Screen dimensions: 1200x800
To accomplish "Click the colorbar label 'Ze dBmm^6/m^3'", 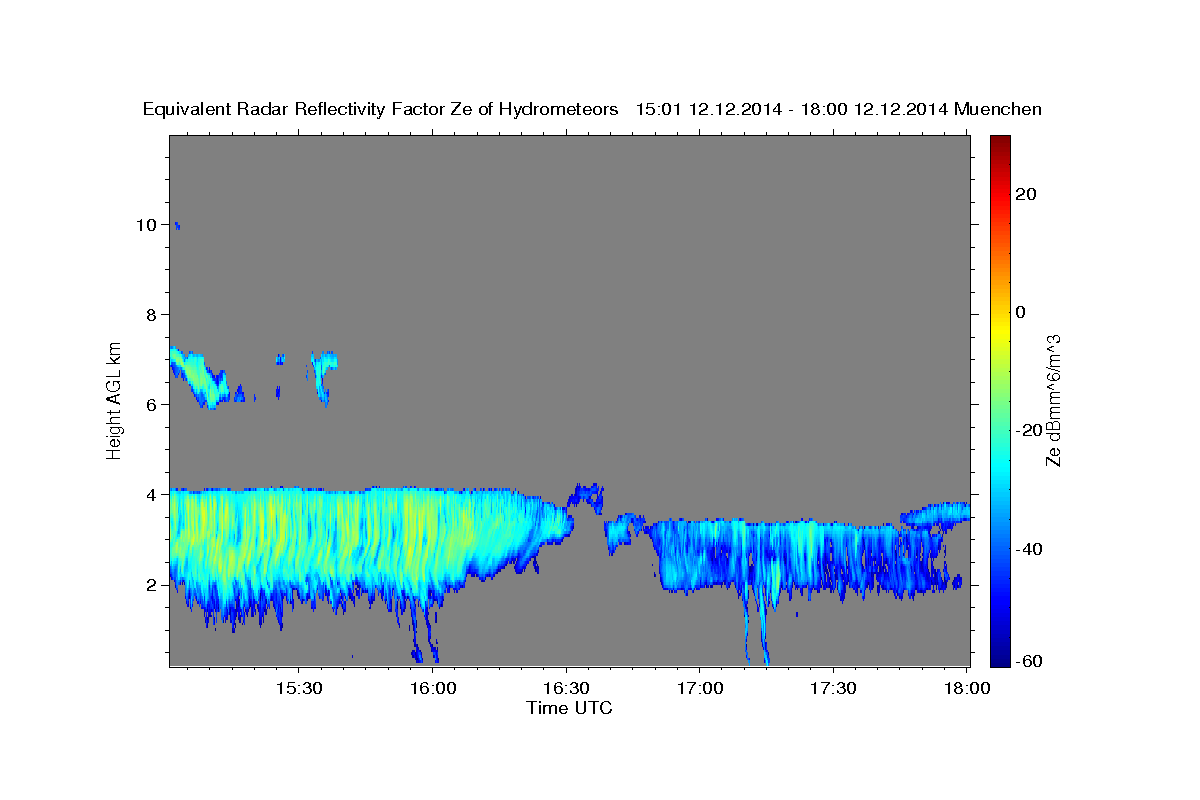I will (x=1052, y=400).
